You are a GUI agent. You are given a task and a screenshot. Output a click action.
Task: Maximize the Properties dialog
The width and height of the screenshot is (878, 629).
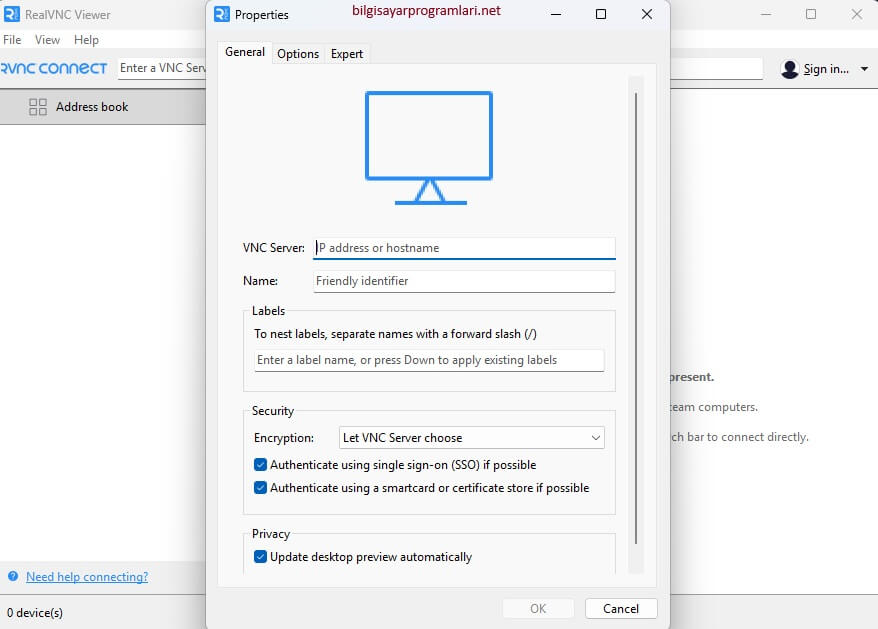click(x=601, y=14)
